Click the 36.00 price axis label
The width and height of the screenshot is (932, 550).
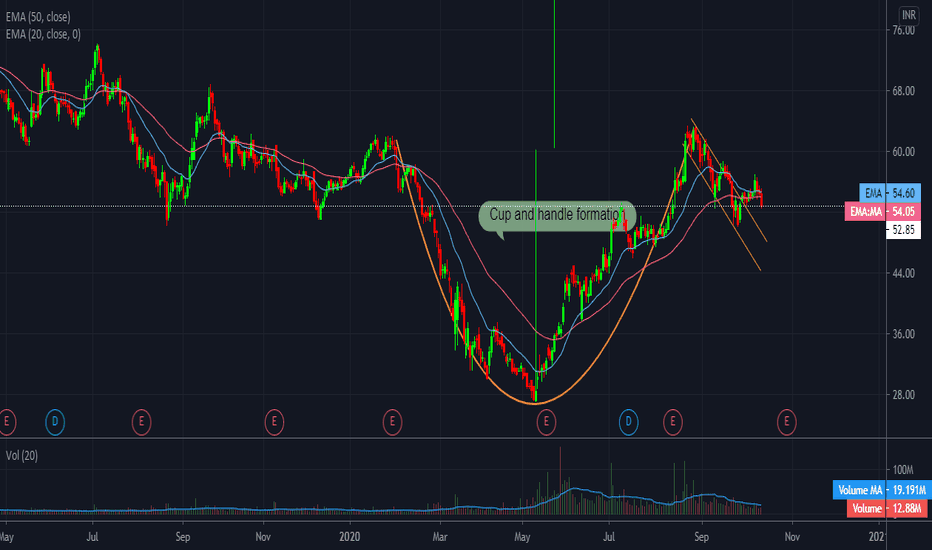pyautogui.click(x=903, y=334)
